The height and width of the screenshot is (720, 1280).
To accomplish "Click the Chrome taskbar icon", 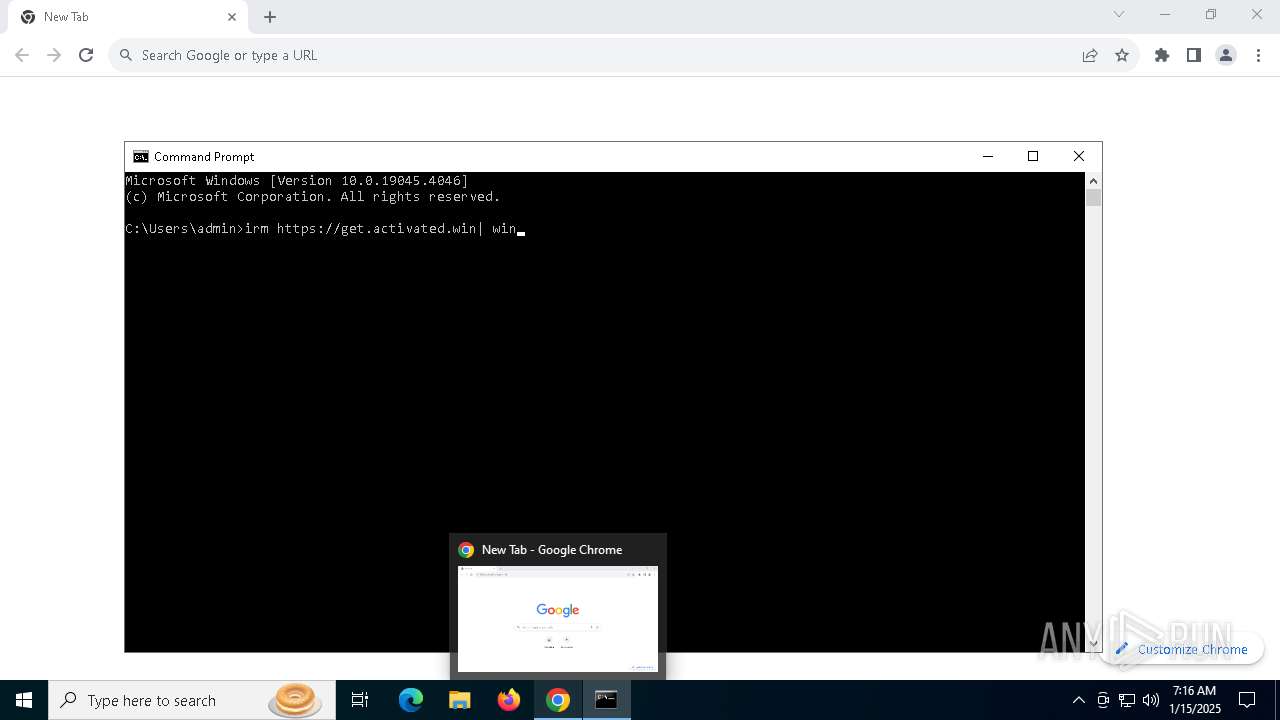I will click(x=558, y=700).
